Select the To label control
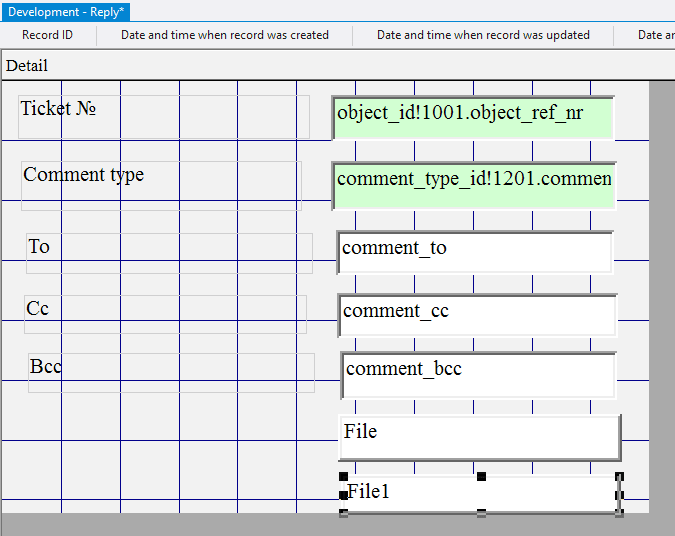The width and height of the screenshot is (675, 536). [x=169, y=253]
